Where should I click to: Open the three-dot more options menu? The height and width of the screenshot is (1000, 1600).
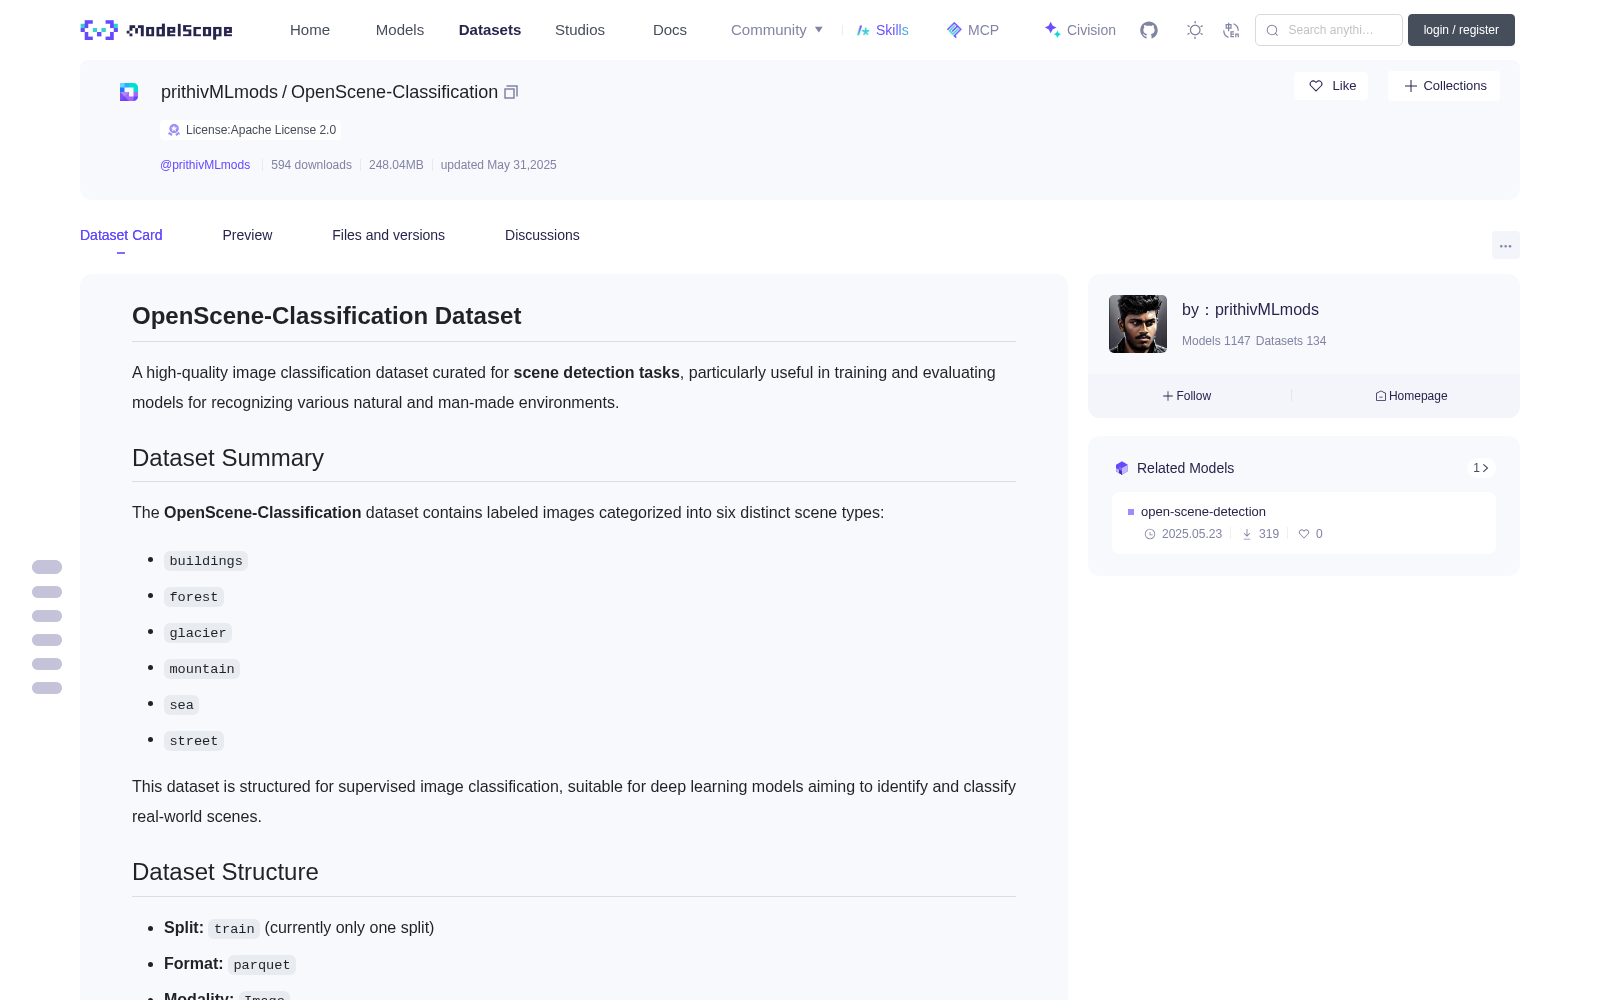[1506, 245]
